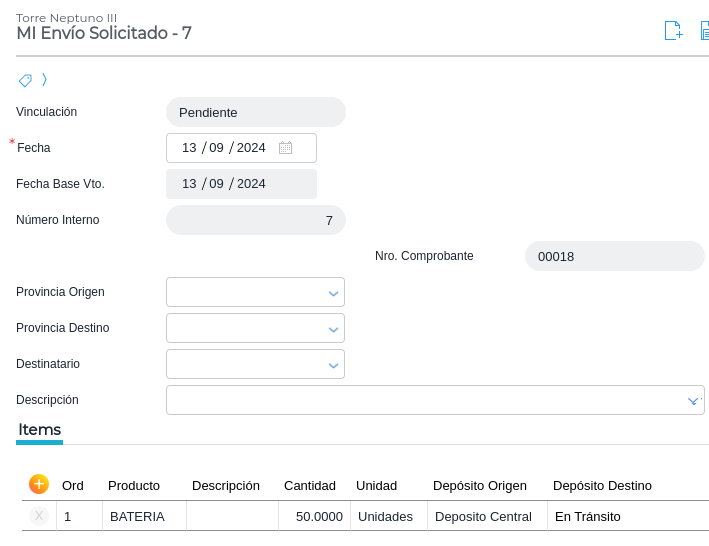Click the Nro. Comprobante field 00018
The image size is (709, 546).
pos(614,256)
